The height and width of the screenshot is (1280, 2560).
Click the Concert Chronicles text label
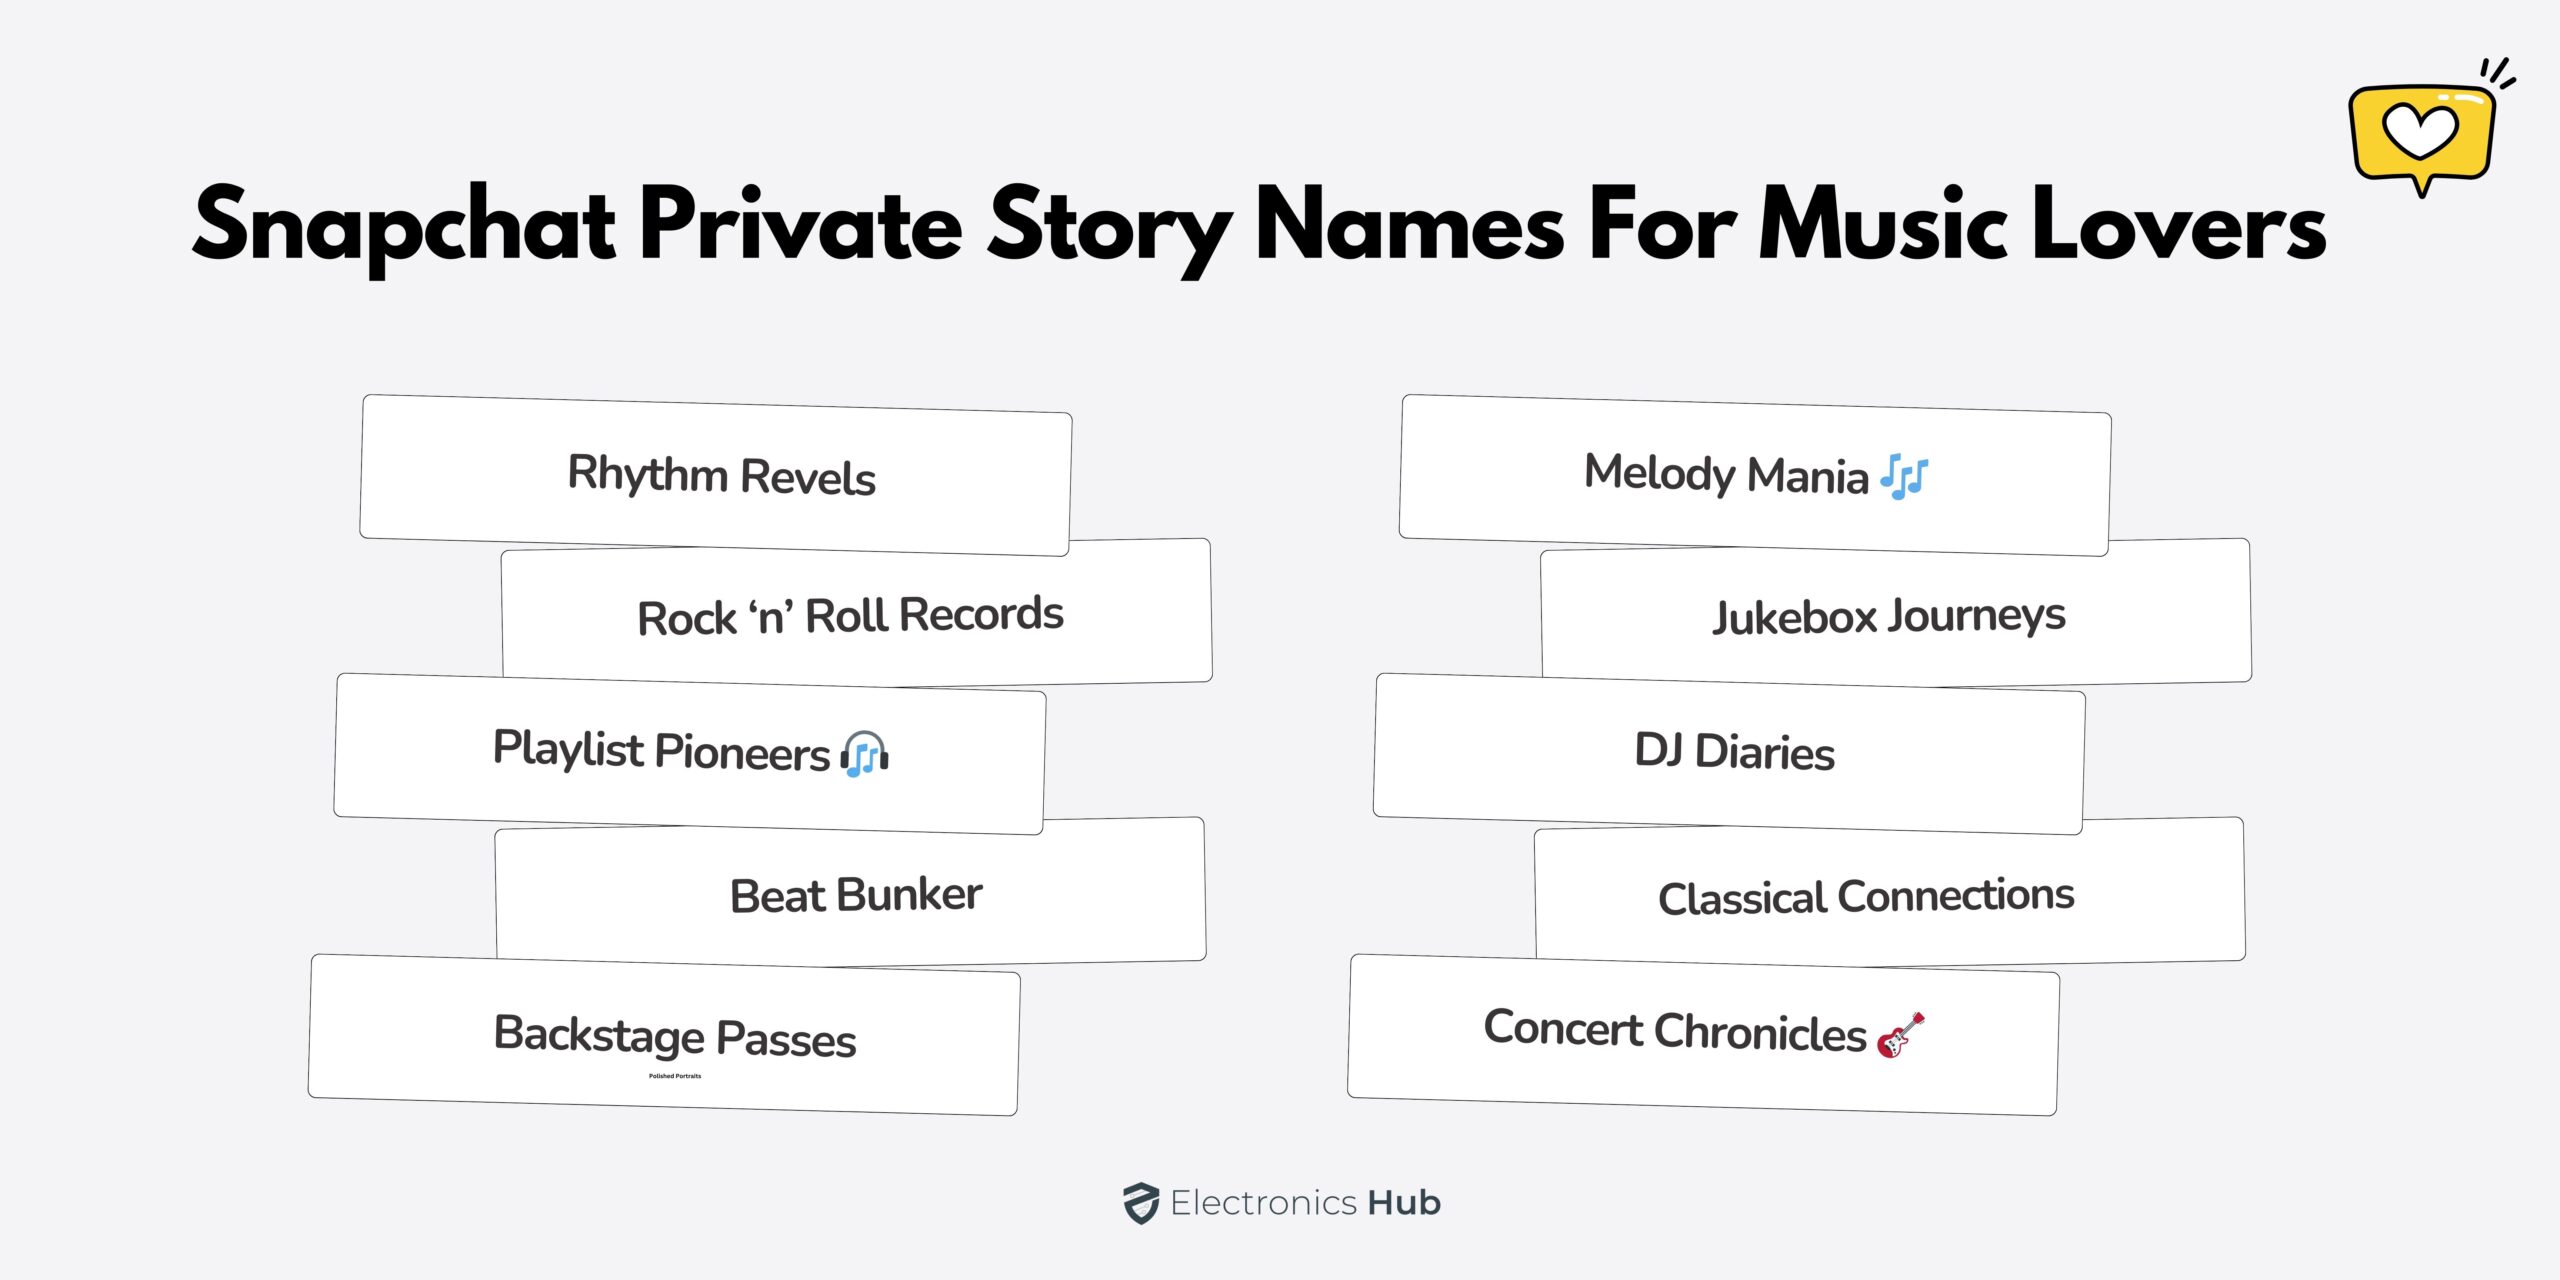pos(1675,1030)
